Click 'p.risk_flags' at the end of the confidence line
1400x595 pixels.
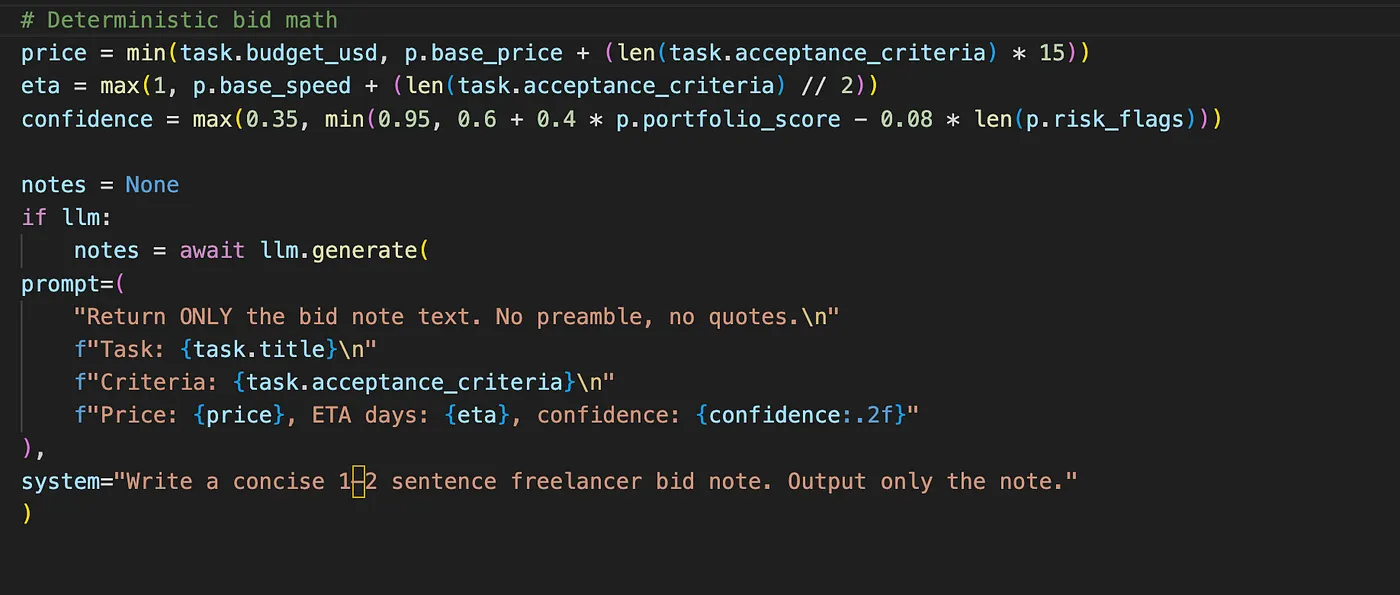point(1105,119)
